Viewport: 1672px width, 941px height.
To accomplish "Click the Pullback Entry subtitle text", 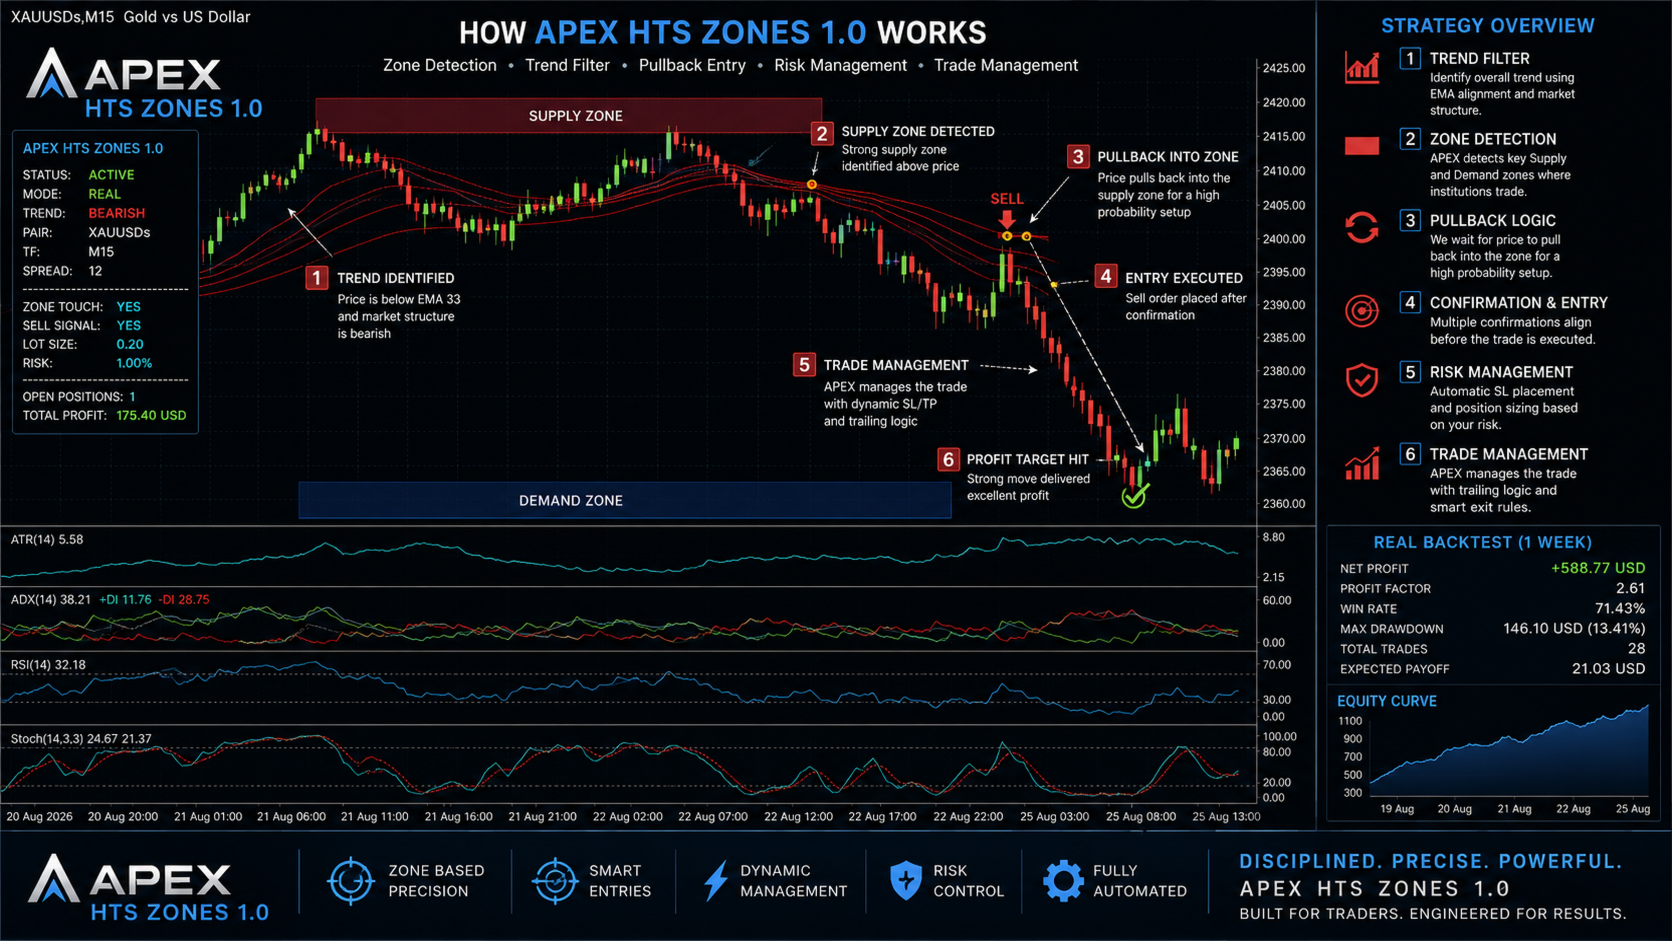I will [692, 65].
